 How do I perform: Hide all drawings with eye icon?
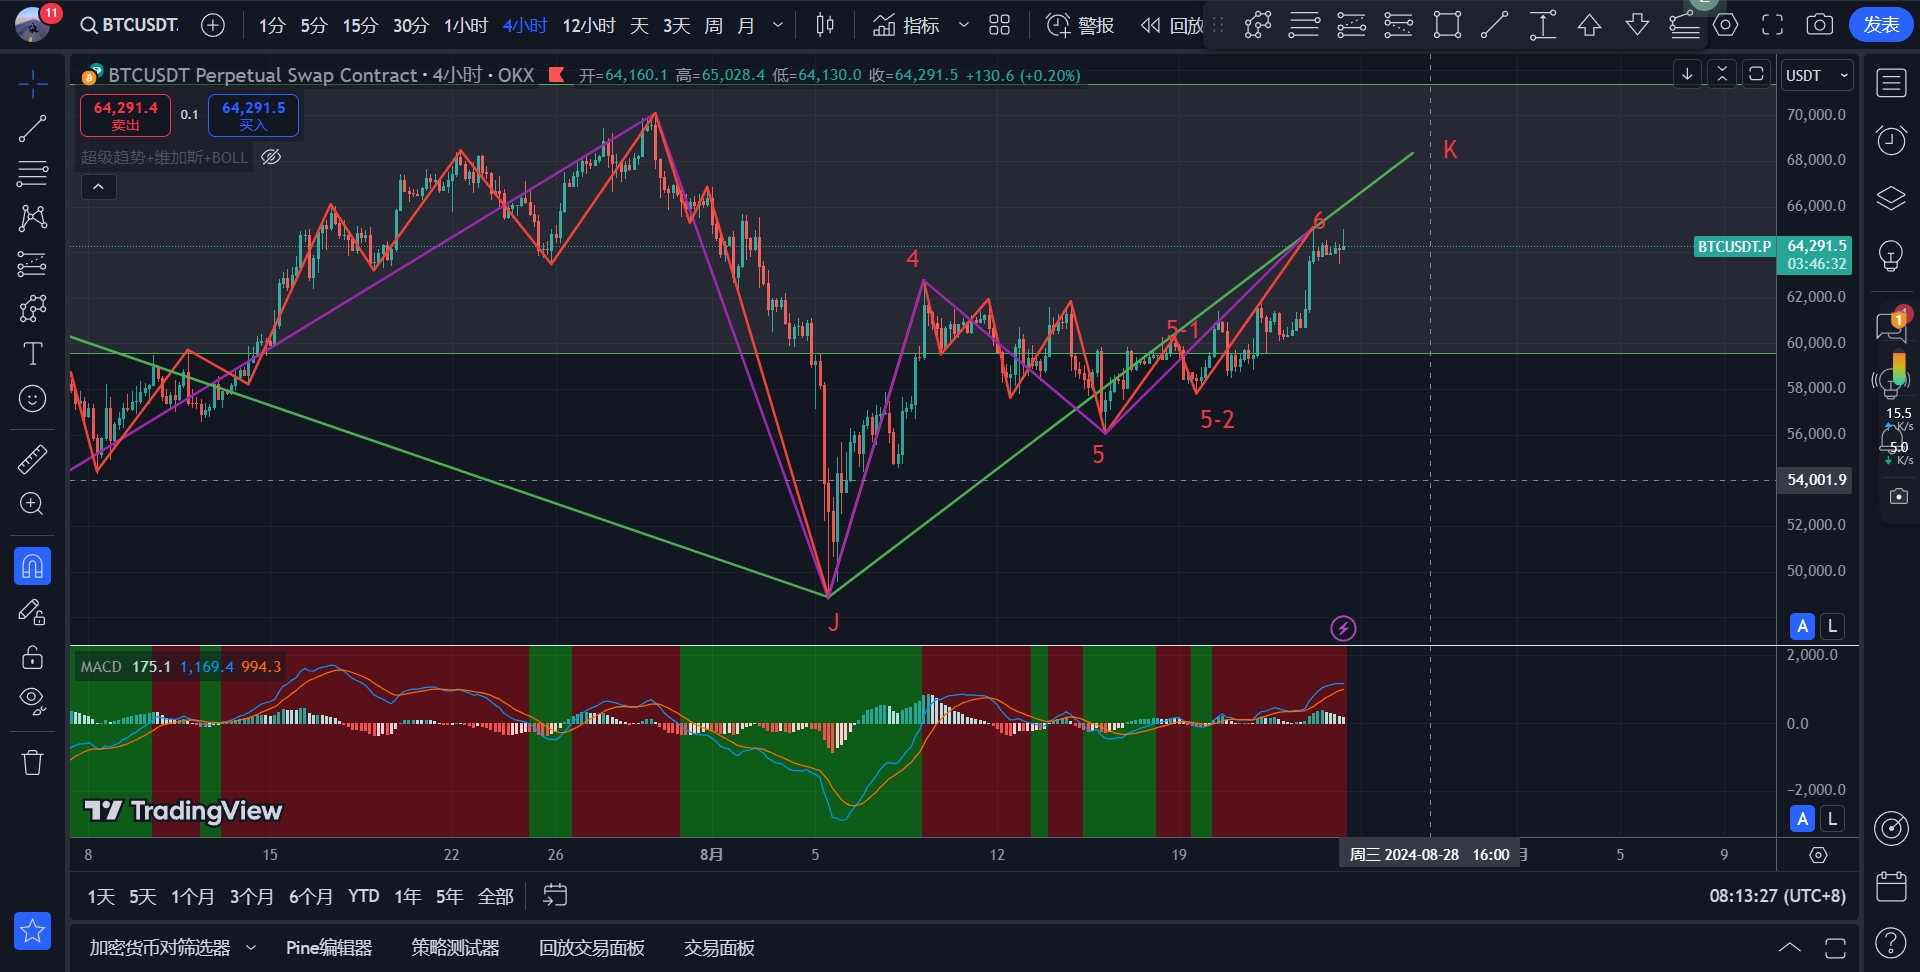(x=33, y=702)
